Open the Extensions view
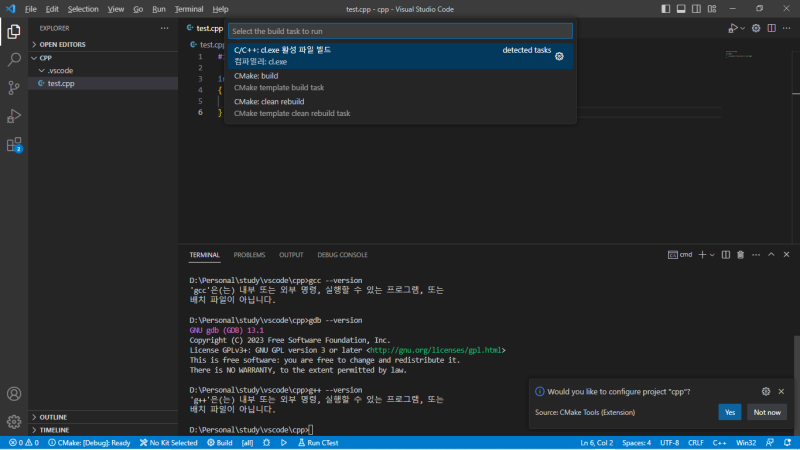 click(14, 145)
